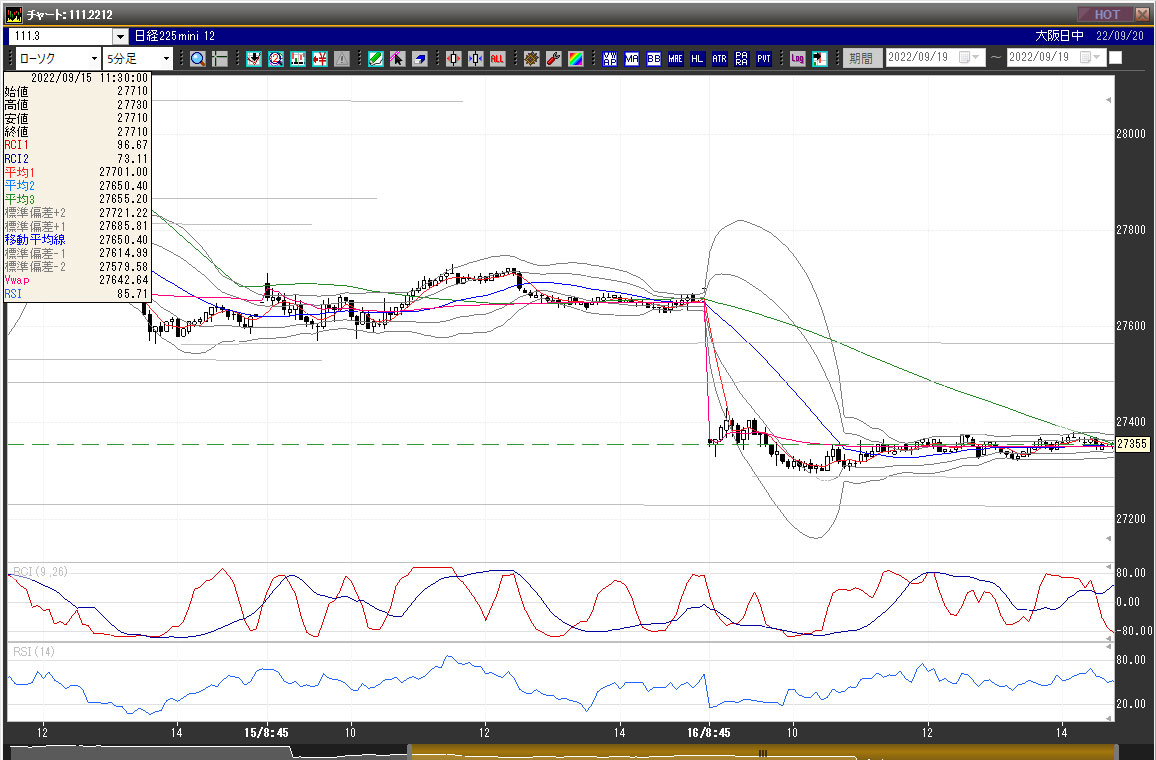Screen dimensions: 1156x760
Task: Toggle the HL indicator button
Action: click(x=697, y=59)
